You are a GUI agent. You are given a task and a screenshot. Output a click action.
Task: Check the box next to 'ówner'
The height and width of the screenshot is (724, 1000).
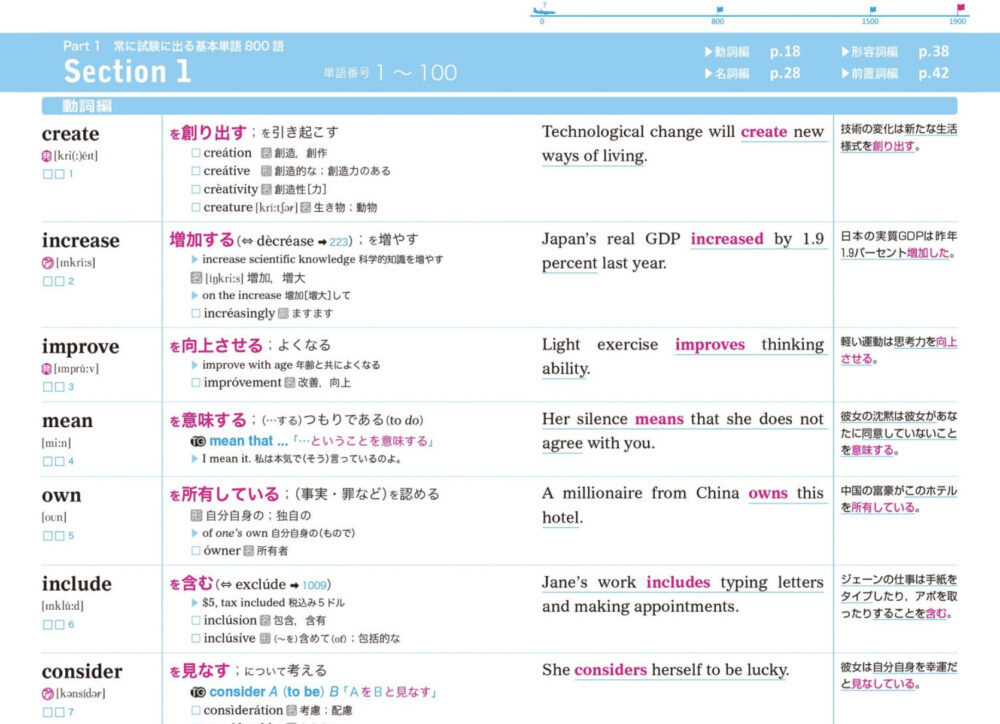pos(196,550)
